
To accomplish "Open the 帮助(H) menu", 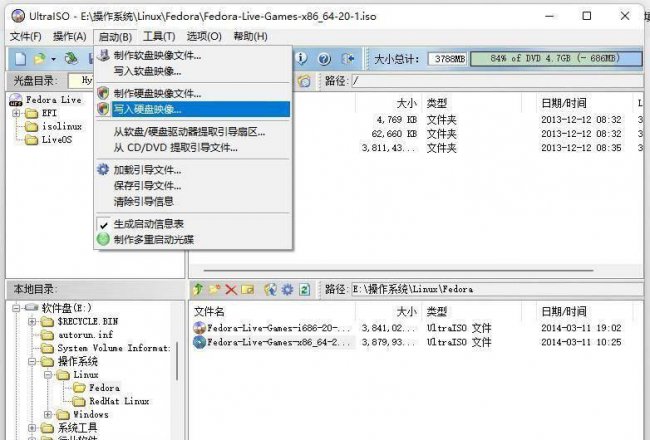I will [250, 36].
